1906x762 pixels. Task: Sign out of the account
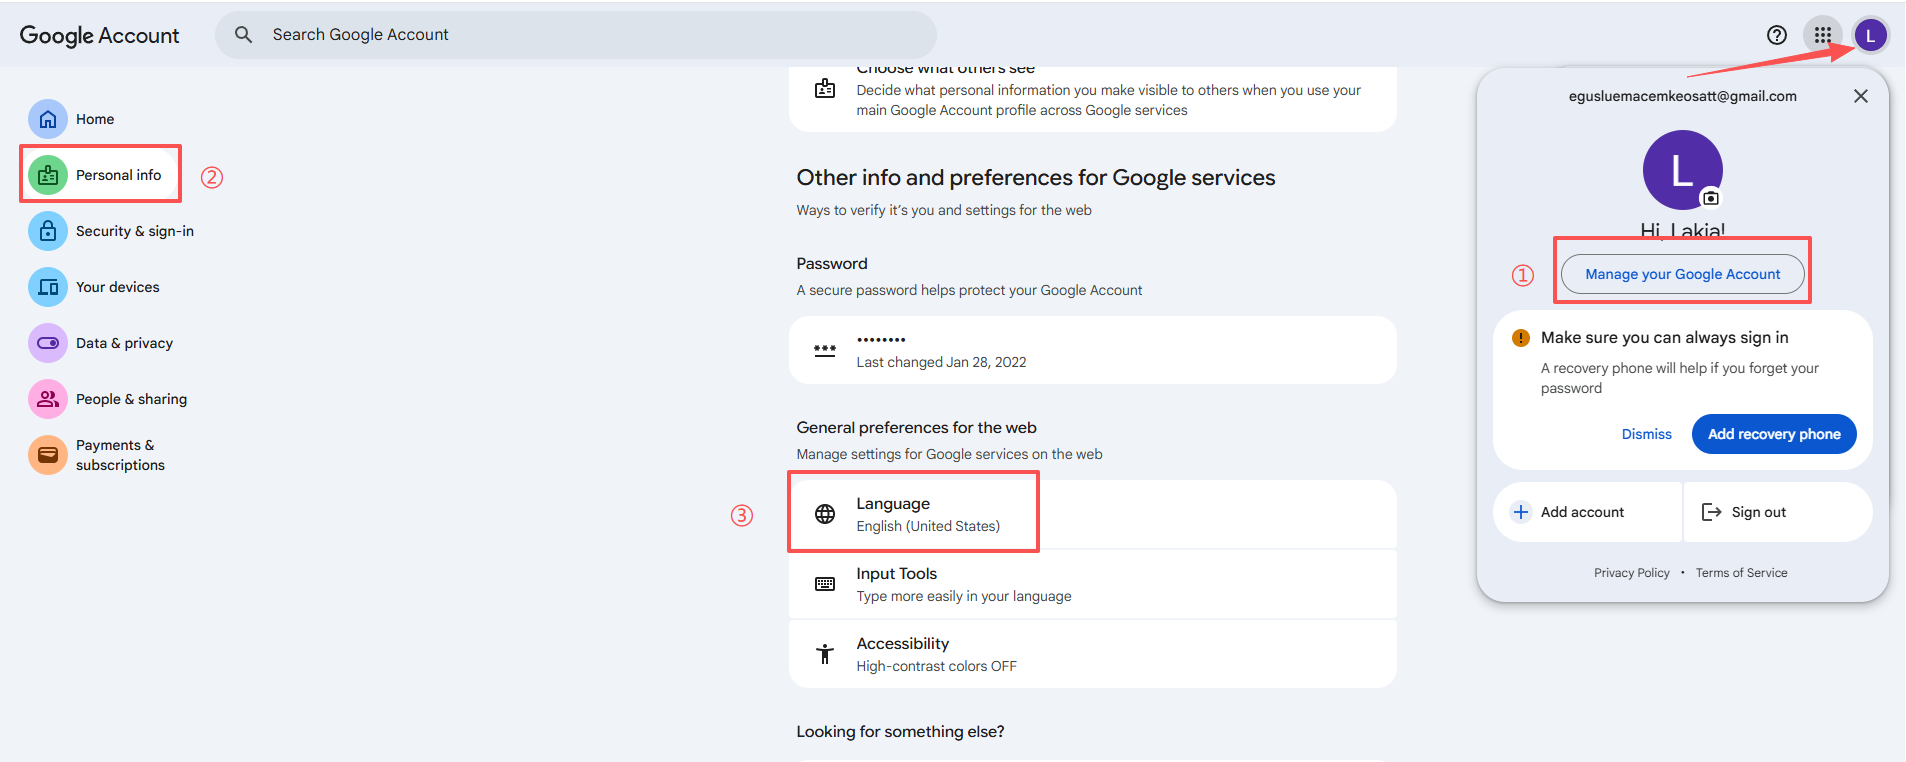1778,512
